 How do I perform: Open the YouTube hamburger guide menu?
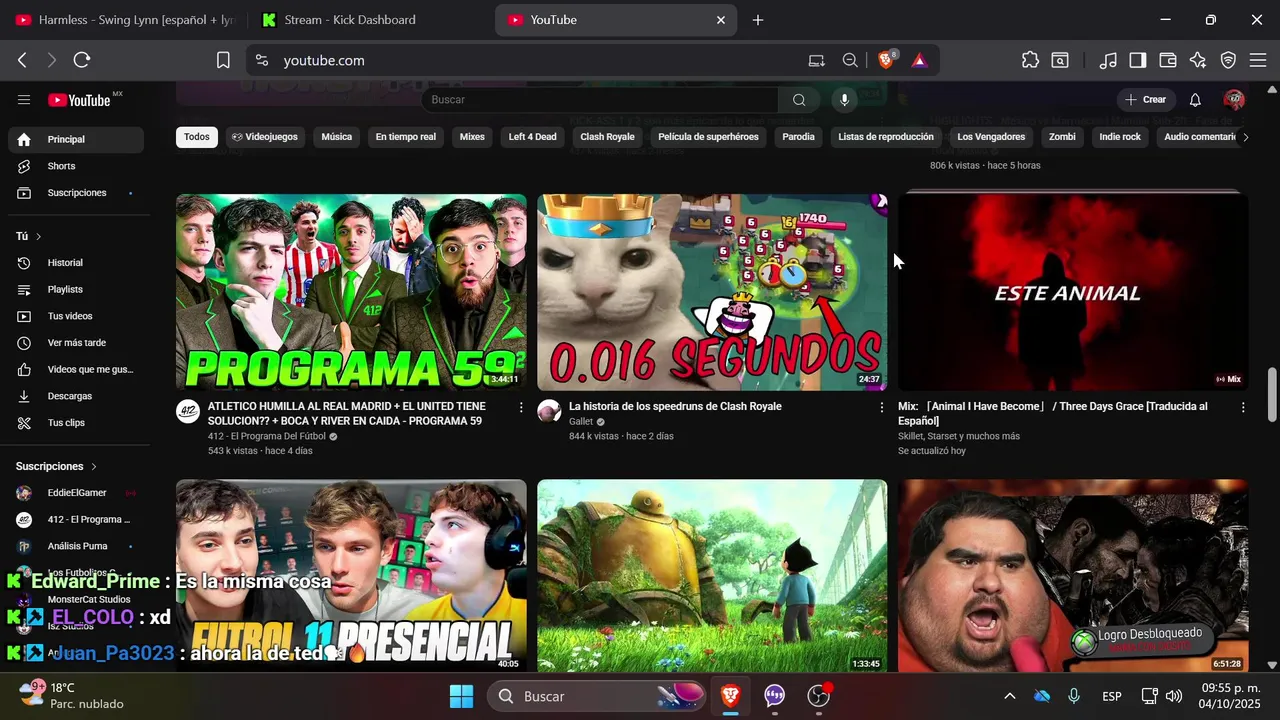click(24, 99)
